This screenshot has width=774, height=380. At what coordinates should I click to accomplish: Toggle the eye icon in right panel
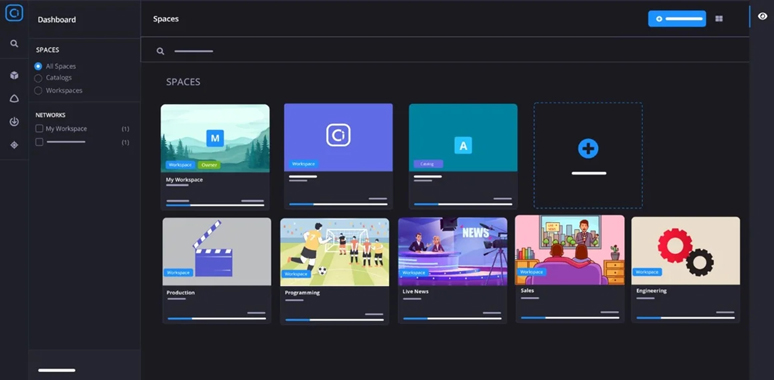762,16
